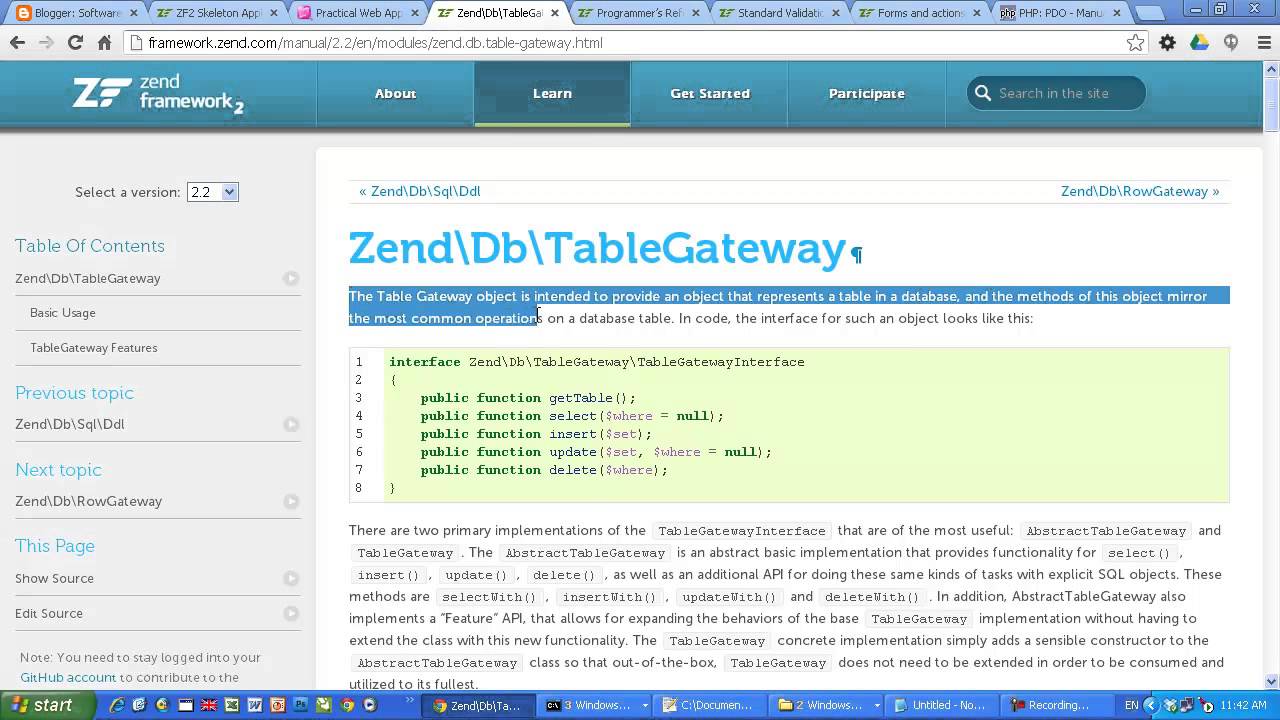Expand Zend\Db\Sql\Ddl arrow under Previous topic
This screenshot has height=720, width=1280.
coord(291,425)
